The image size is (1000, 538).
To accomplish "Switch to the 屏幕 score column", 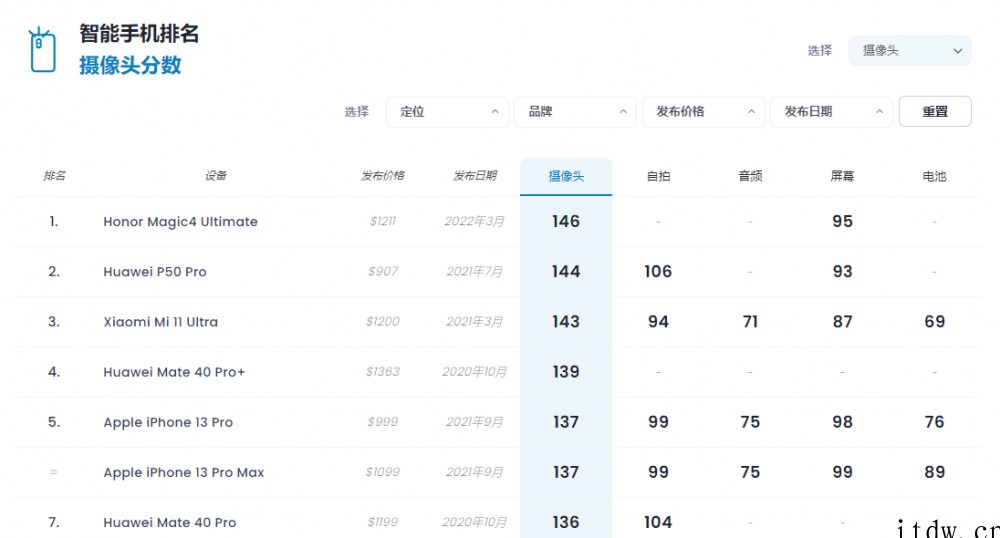I will tap(842, 177).
